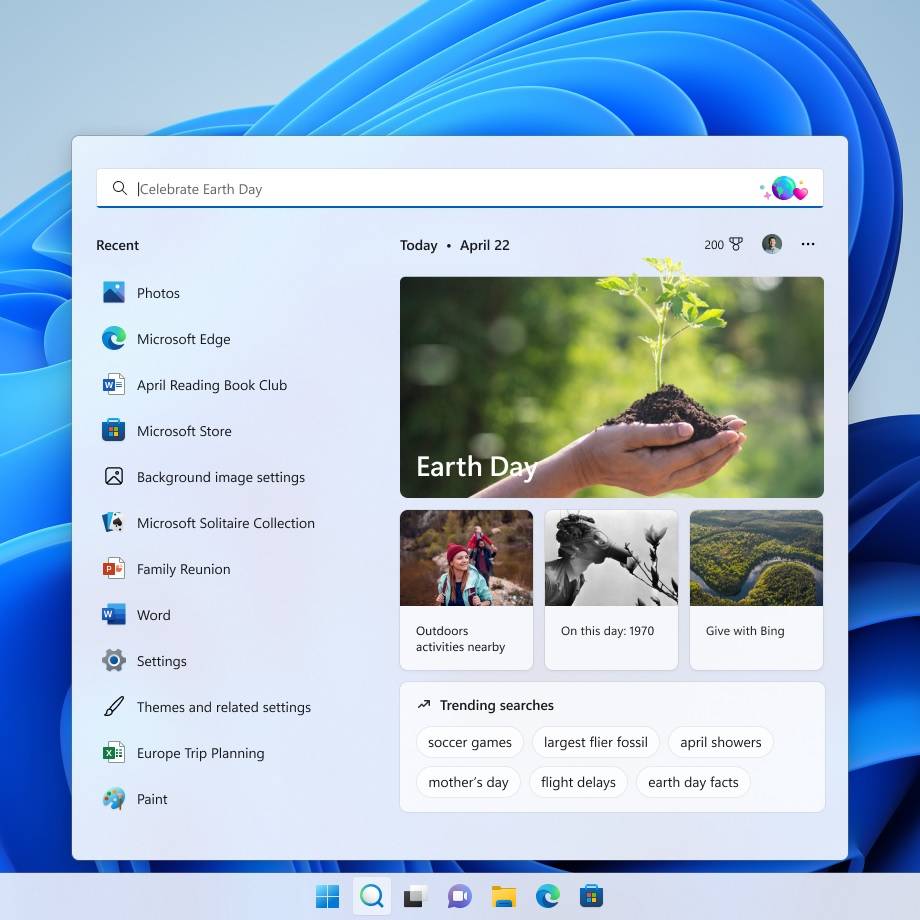
Task: Open Settings from the Recent list
Action: pos(161,661)
